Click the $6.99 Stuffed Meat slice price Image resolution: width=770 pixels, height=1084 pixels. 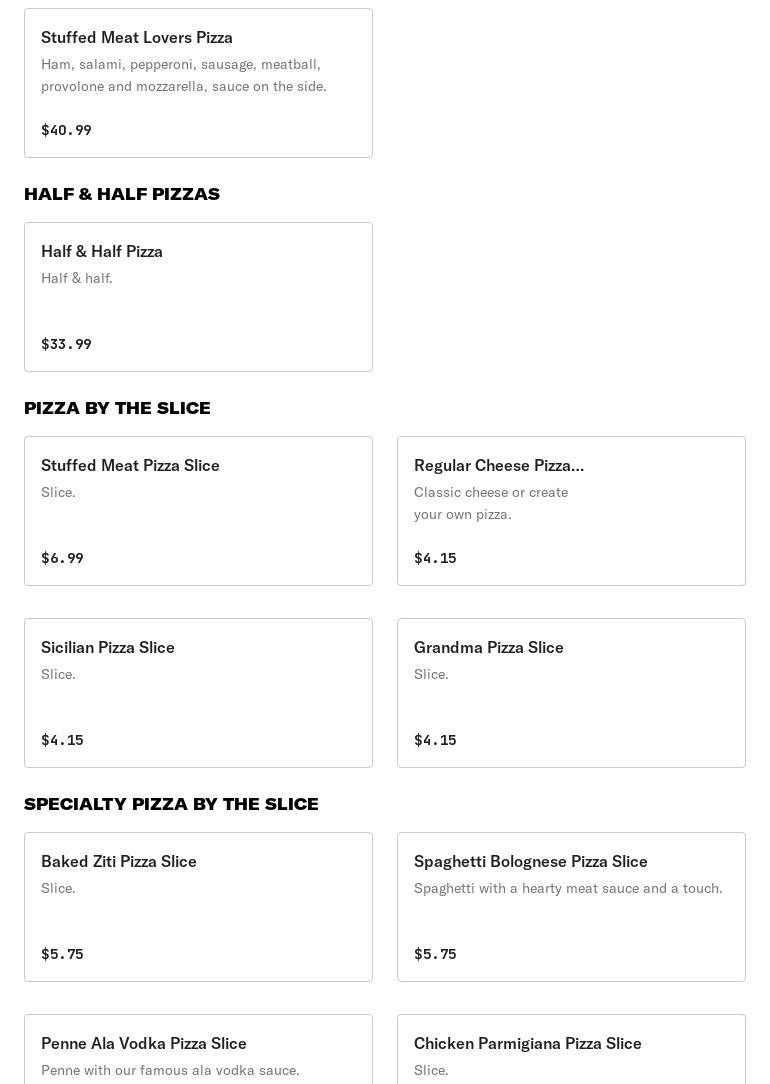click(x=62, y=558)
